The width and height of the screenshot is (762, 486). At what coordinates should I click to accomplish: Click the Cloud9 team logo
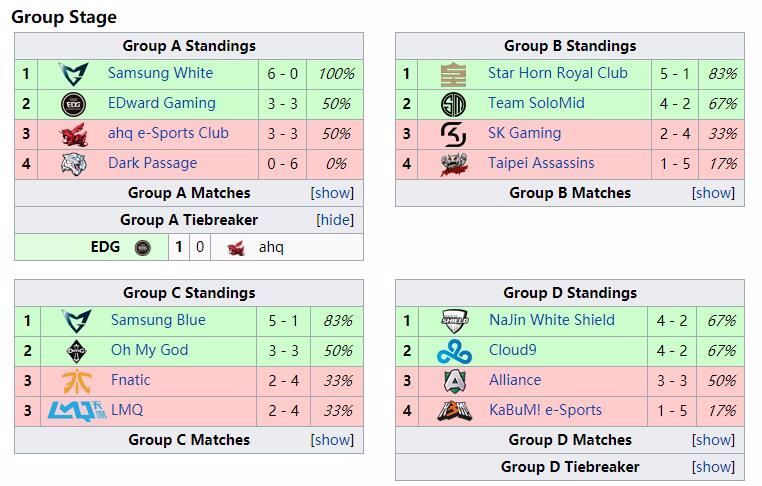click(454, 351)
